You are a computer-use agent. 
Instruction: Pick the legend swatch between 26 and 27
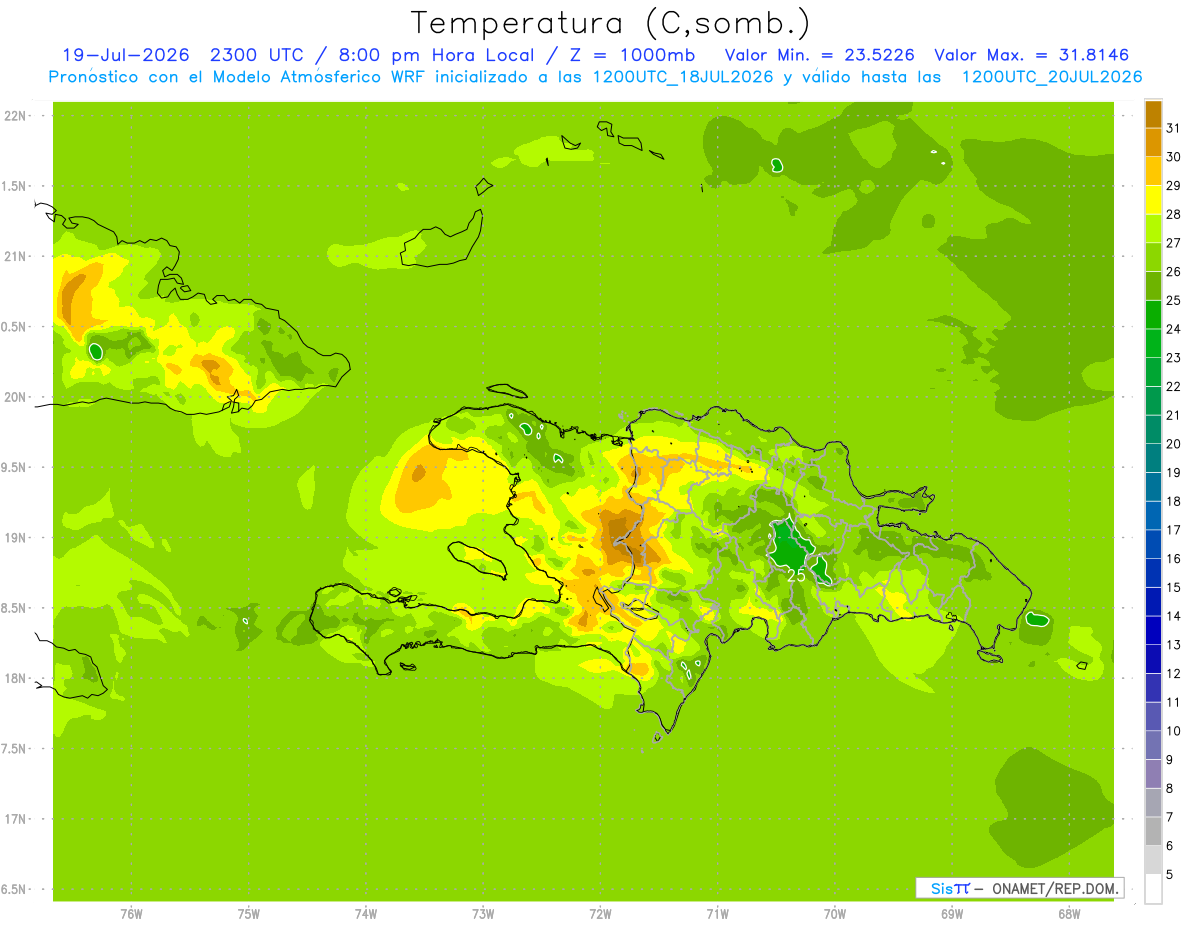pyautogui.click(x=1153, y=257)
